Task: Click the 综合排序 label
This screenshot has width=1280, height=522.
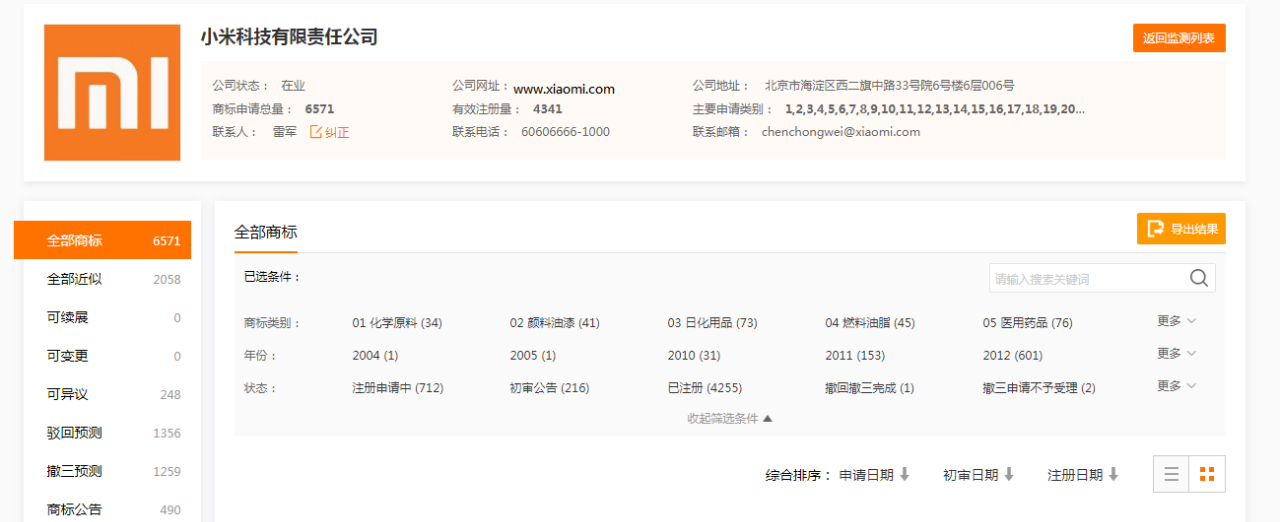Action: (x=799, y=475)
